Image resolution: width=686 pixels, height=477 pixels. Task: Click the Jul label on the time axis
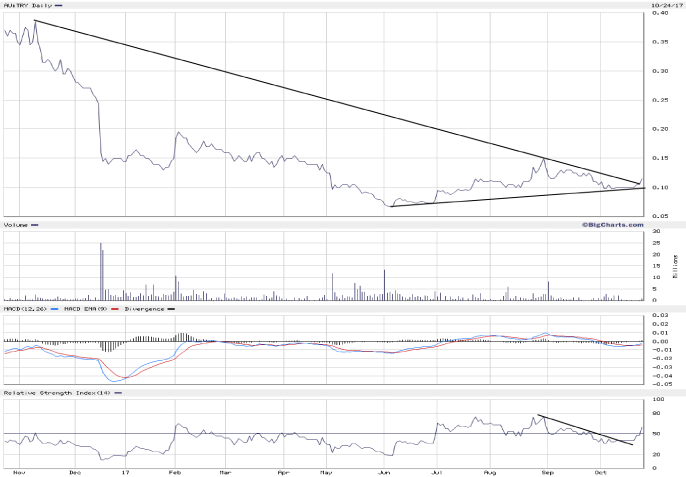(436, 469)
